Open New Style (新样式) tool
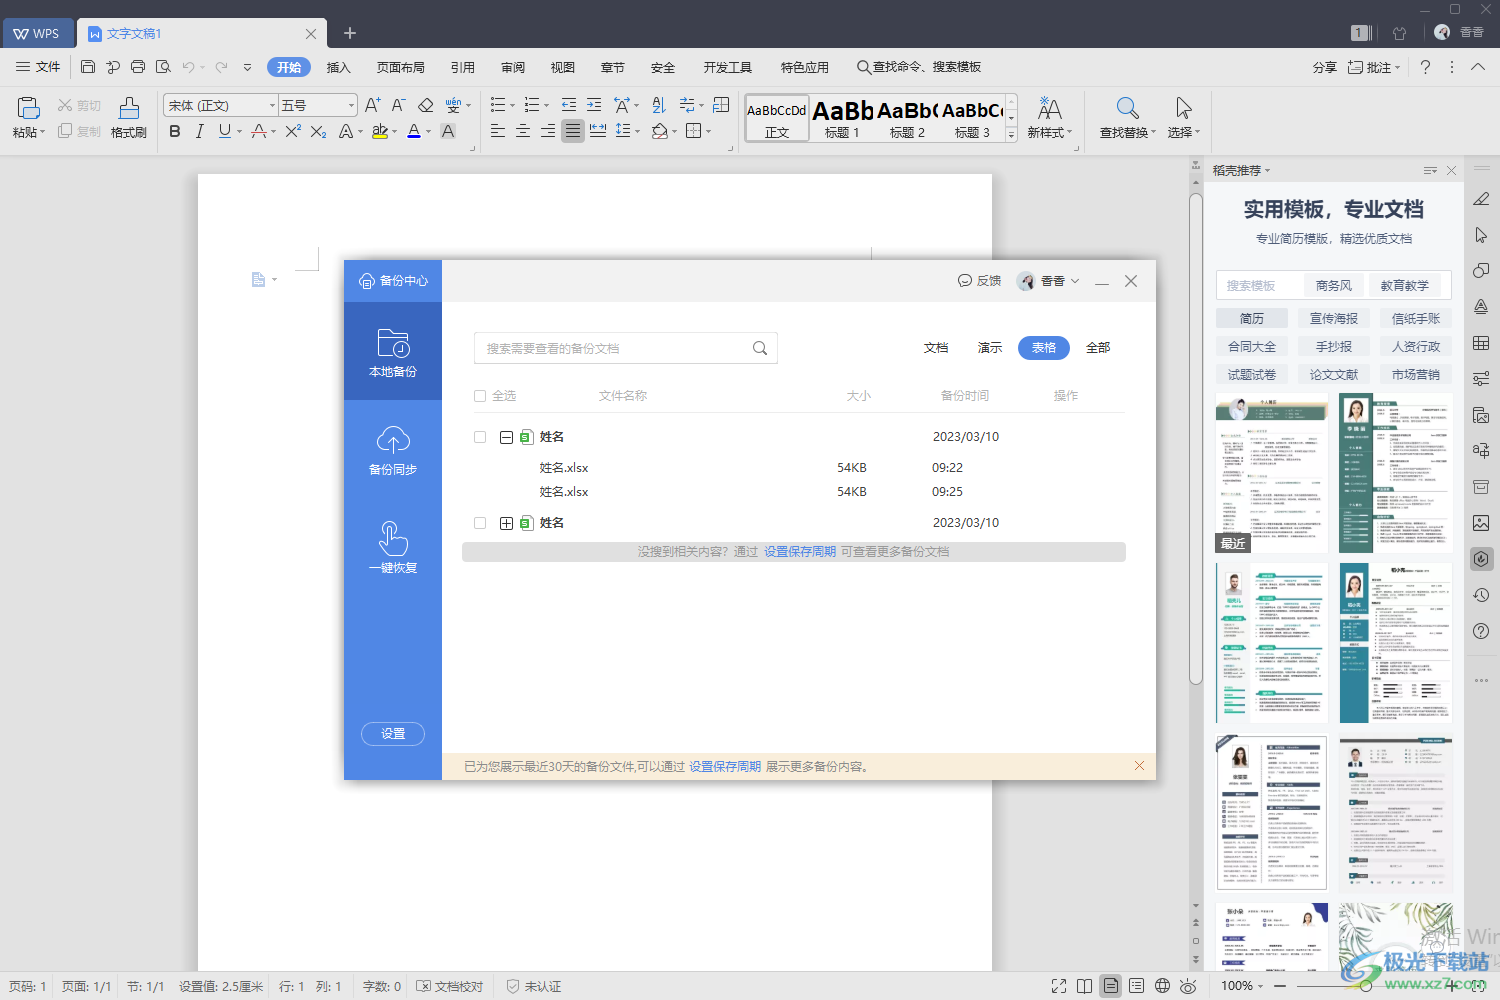This screenshot has height=1000, width=1500. coord(1049,118)
